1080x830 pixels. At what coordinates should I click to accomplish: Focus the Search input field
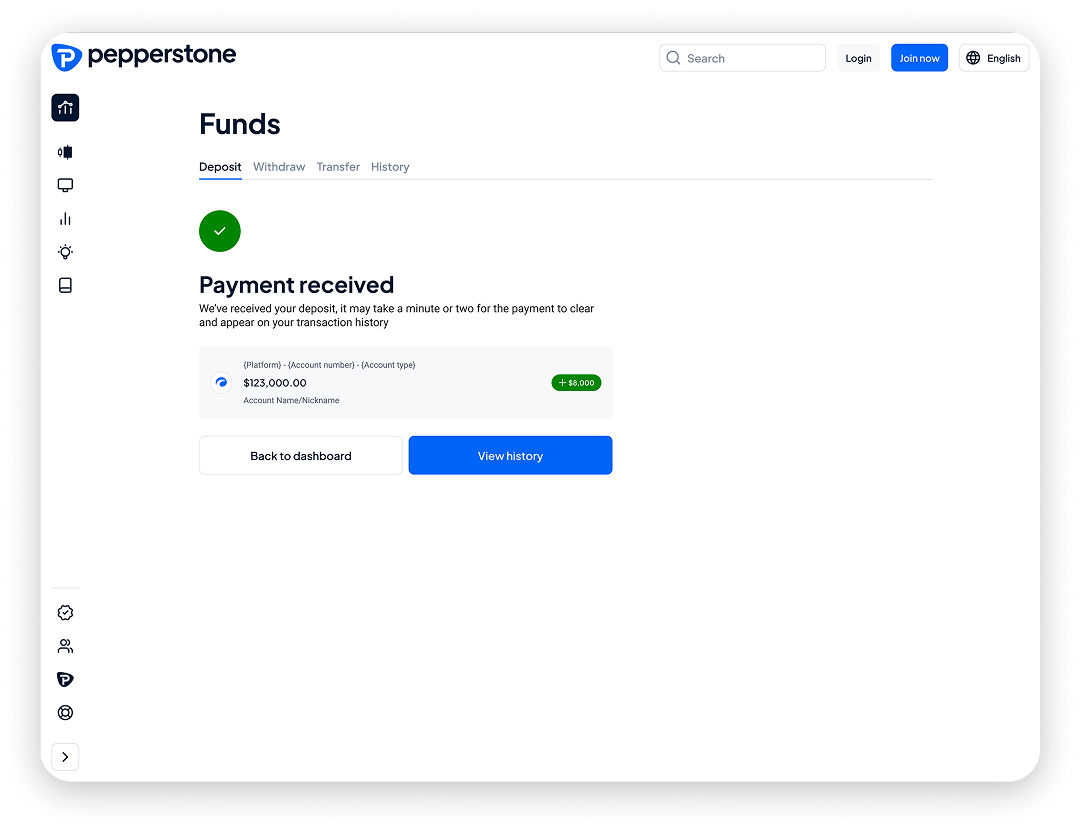coord(742,58)
